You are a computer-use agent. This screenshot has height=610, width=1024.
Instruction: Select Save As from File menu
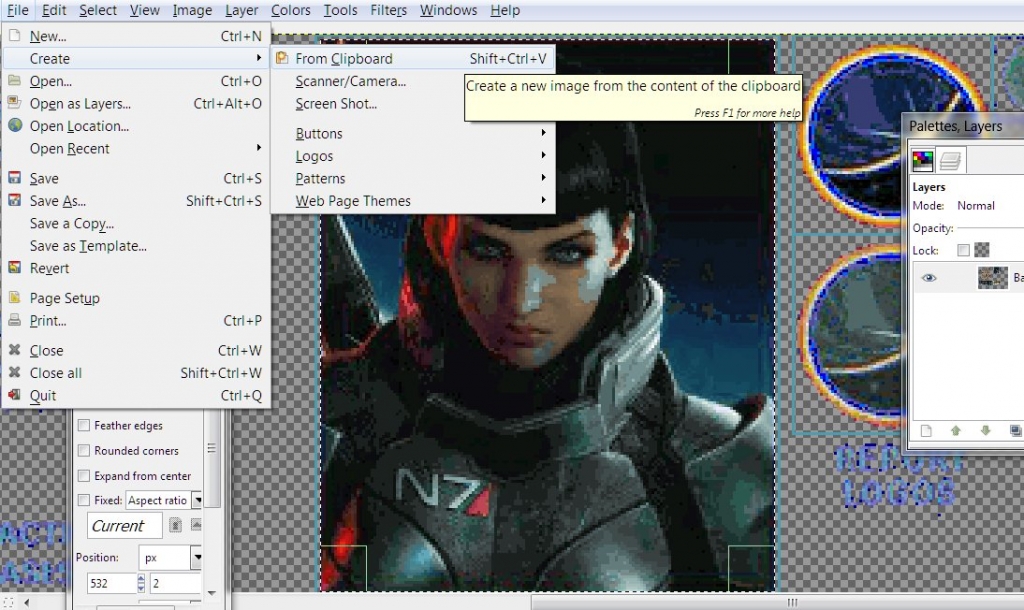coord(57,201)
